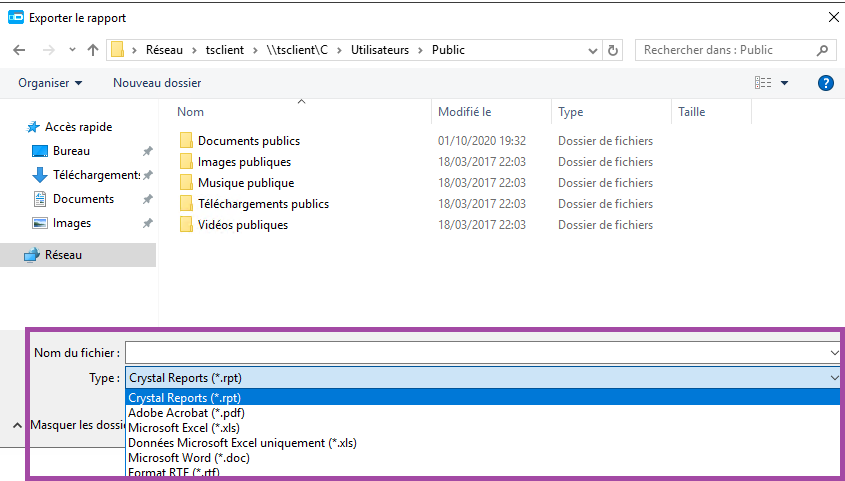The width and height of the screenshot is (845, 481).
Task: Select the Documents publics folder
Action: [248, 141]
